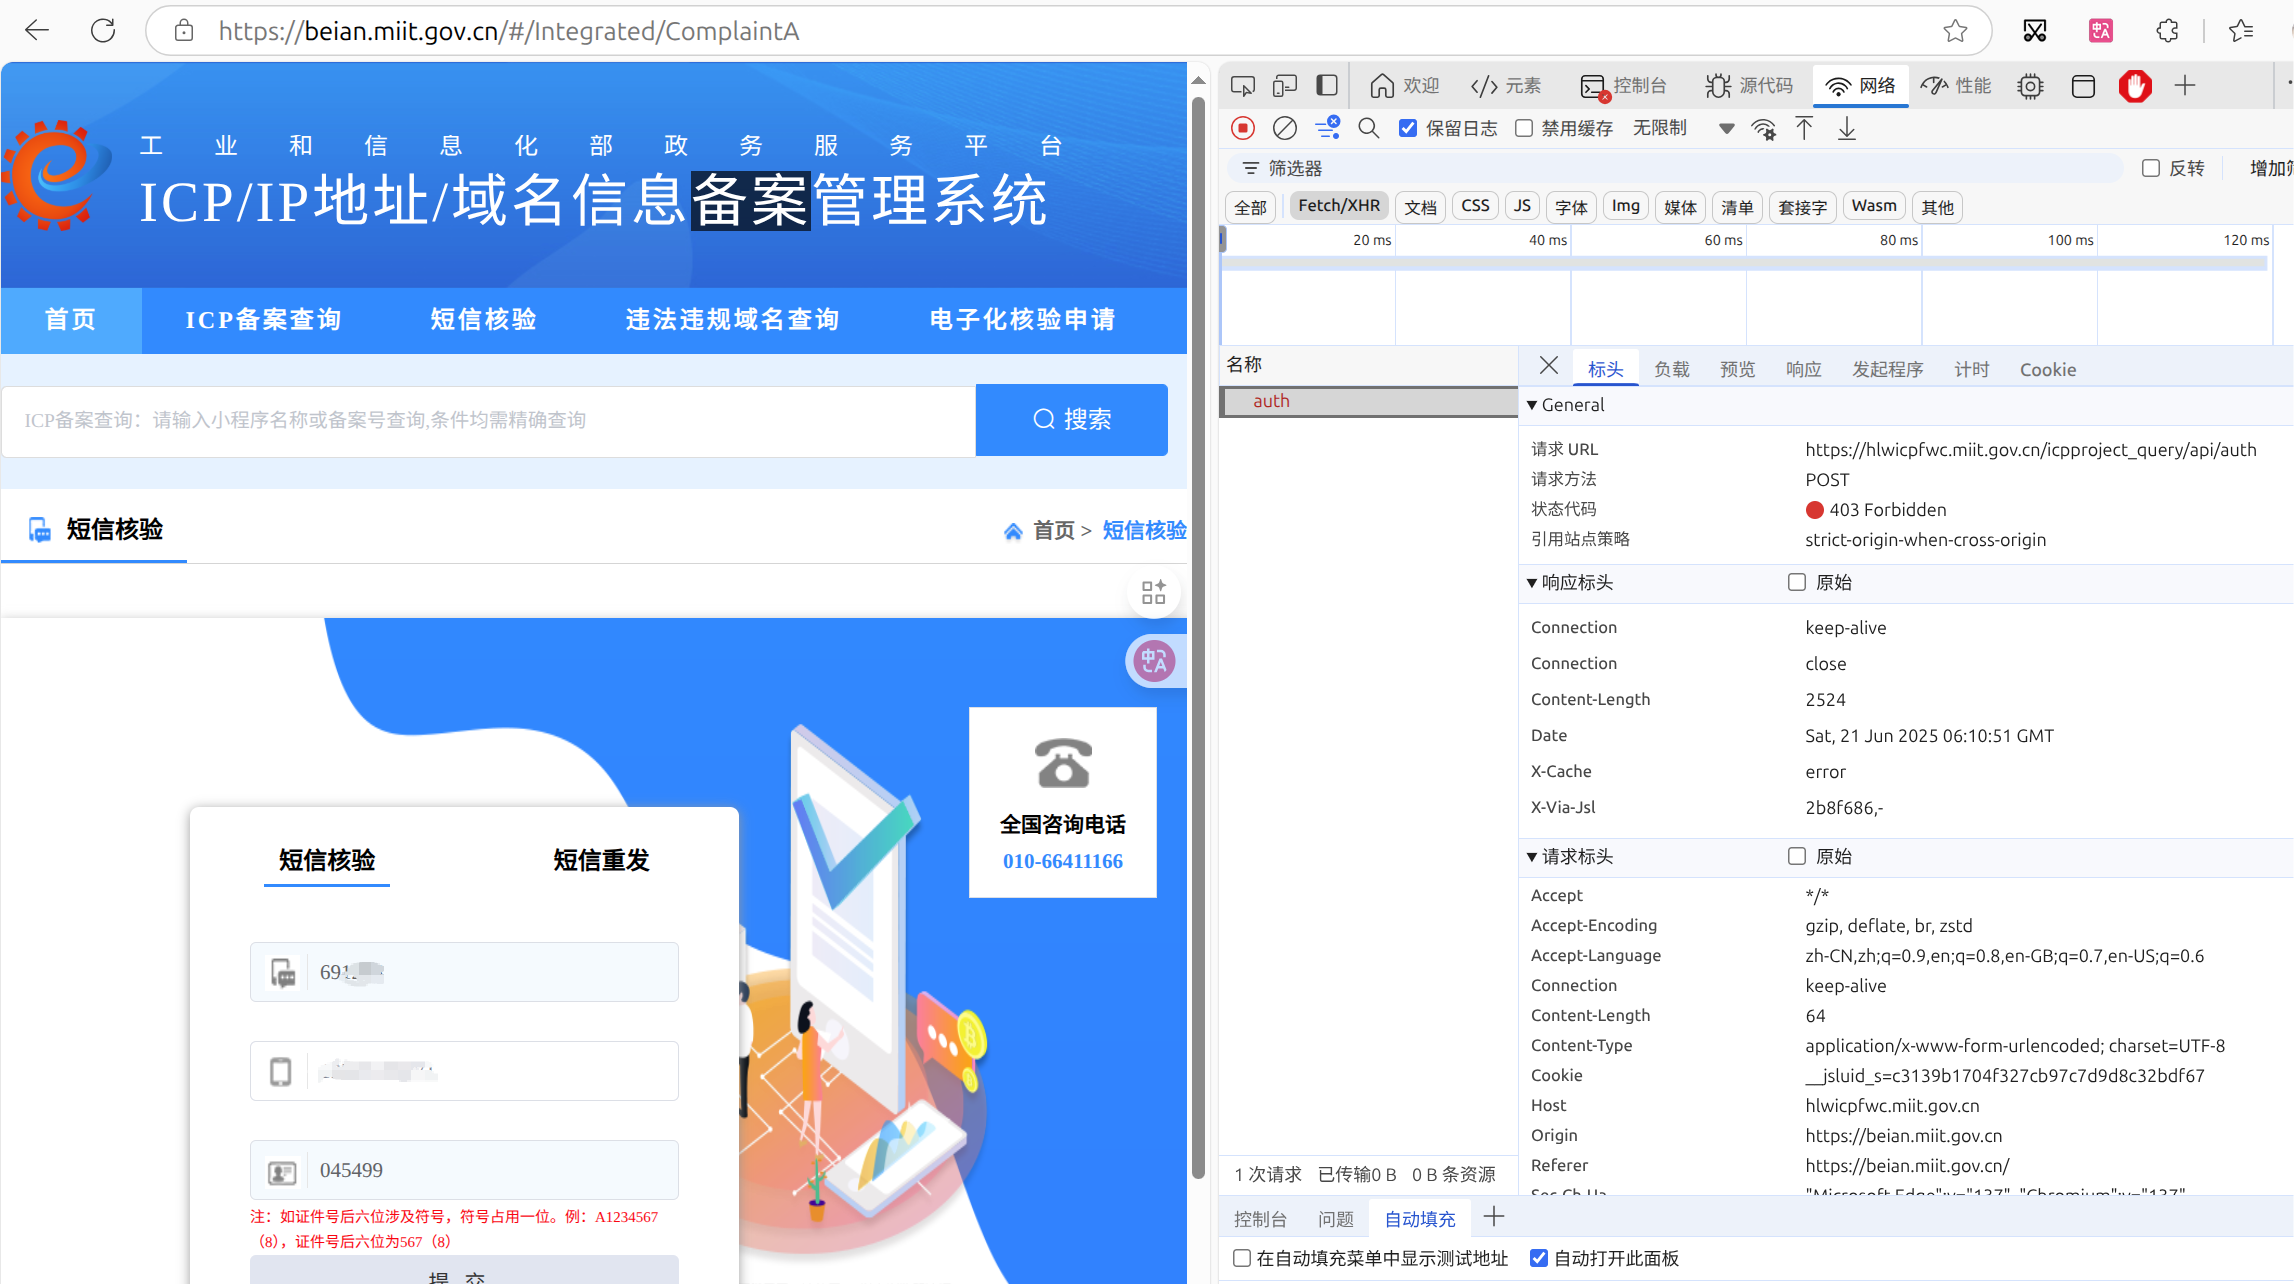Toggle the device emulation icon
This screenshot has height=1284, width=2294.
[x=1285, y=86]
